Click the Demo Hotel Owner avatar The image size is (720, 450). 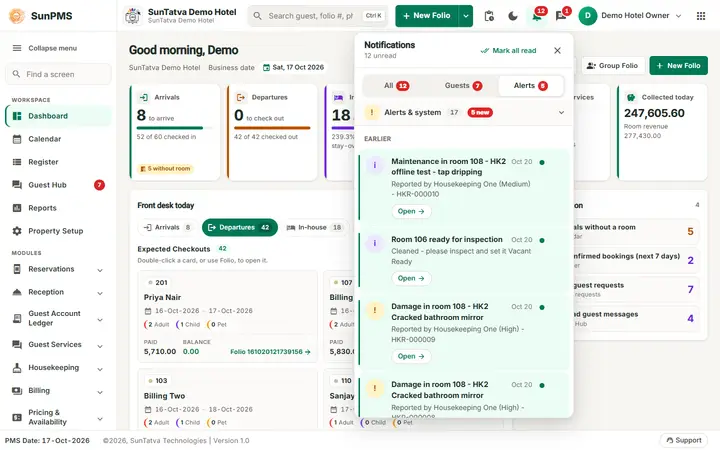(x=588, y=16)
